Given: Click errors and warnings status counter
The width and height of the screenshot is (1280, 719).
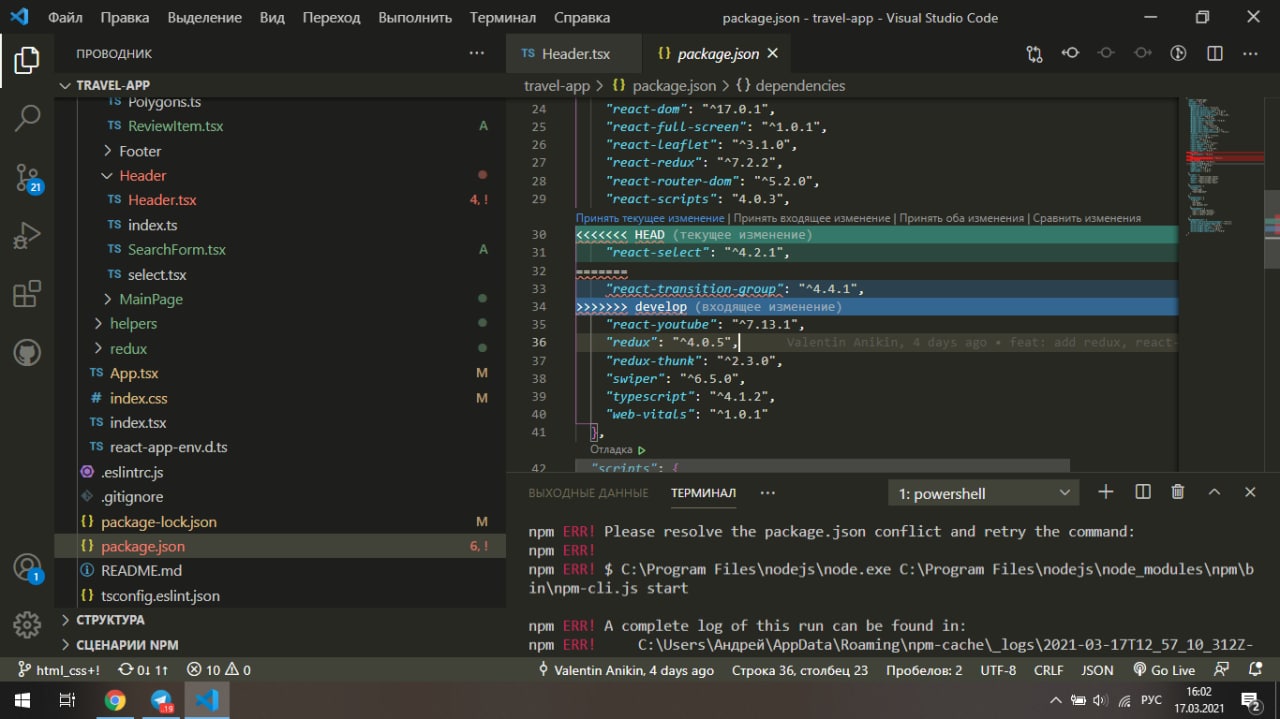Looking at the screenshot, I should click(x=218, y=670).
